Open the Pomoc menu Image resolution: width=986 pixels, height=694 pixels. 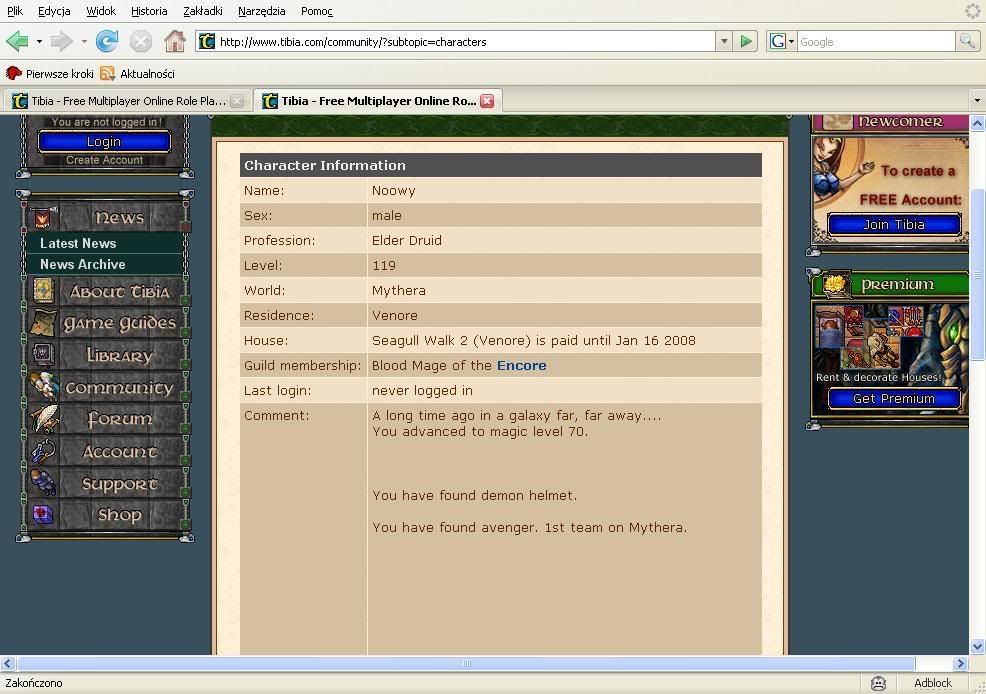tap(316, 11)
